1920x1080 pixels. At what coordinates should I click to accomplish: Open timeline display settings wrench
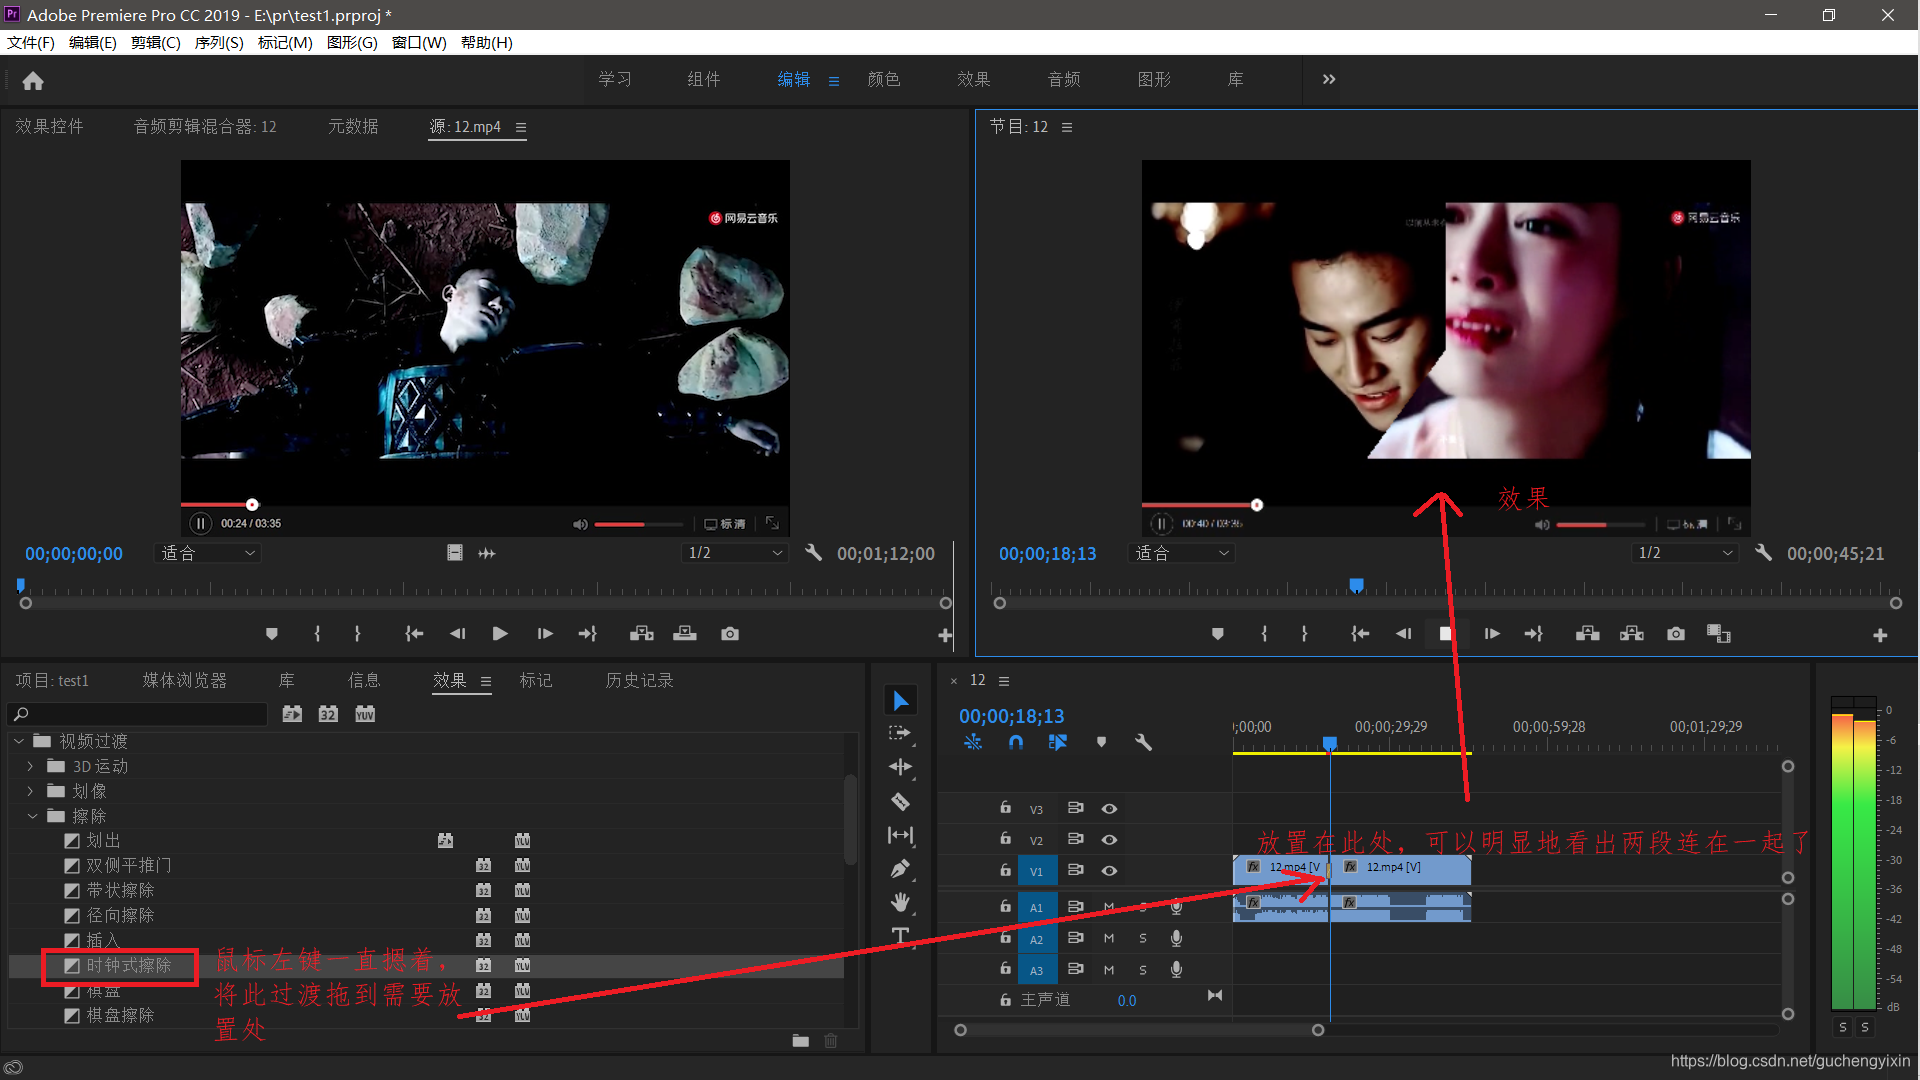pyautogui.click(x=1143, y=743)
